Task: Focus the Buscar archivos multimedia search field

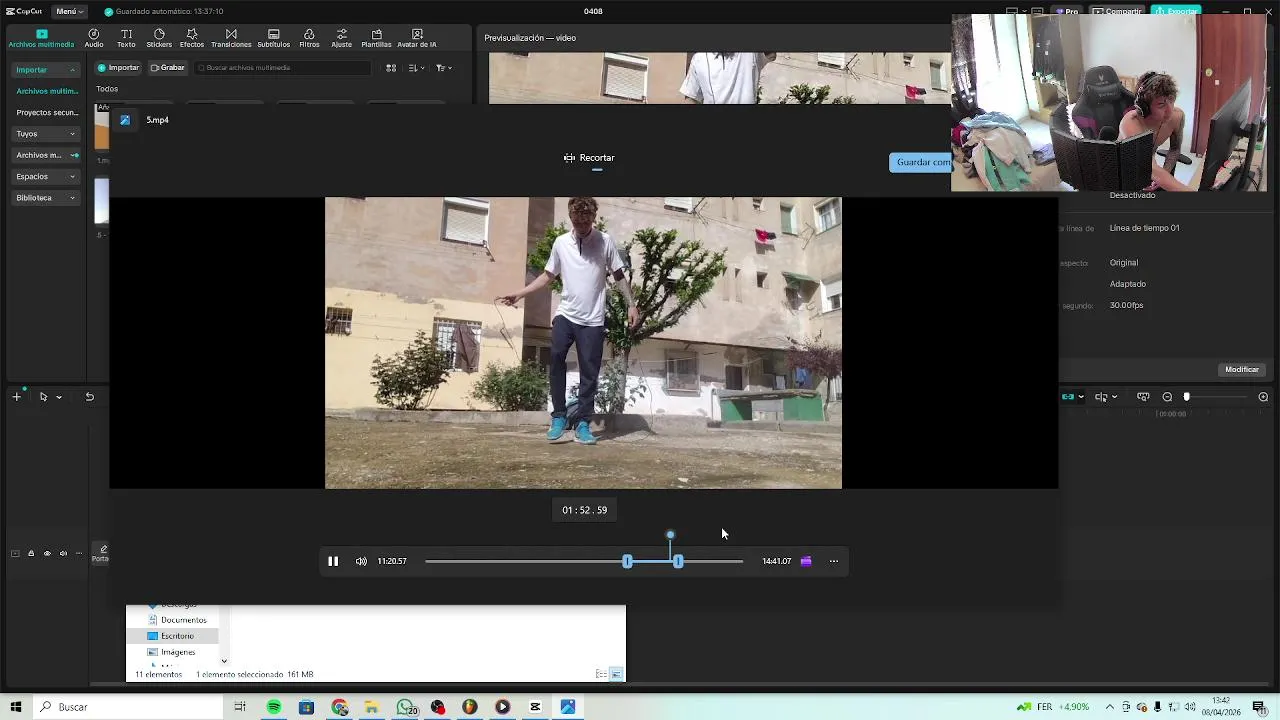Action: 283,68
